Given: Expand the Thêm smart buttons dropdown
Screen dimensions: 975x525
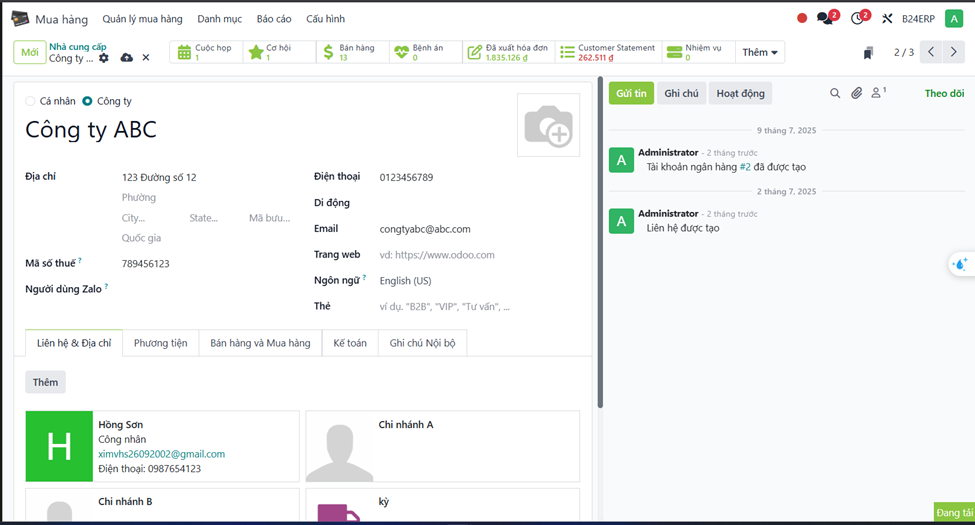Looking at the screenshot, I should (761, 52).
